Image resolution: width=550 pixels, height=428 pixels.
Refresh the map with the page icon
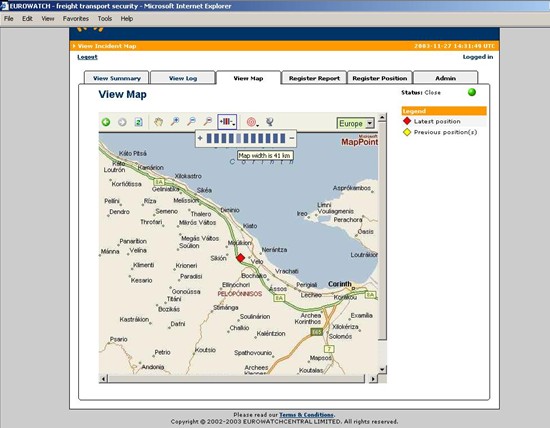[139, 122]
